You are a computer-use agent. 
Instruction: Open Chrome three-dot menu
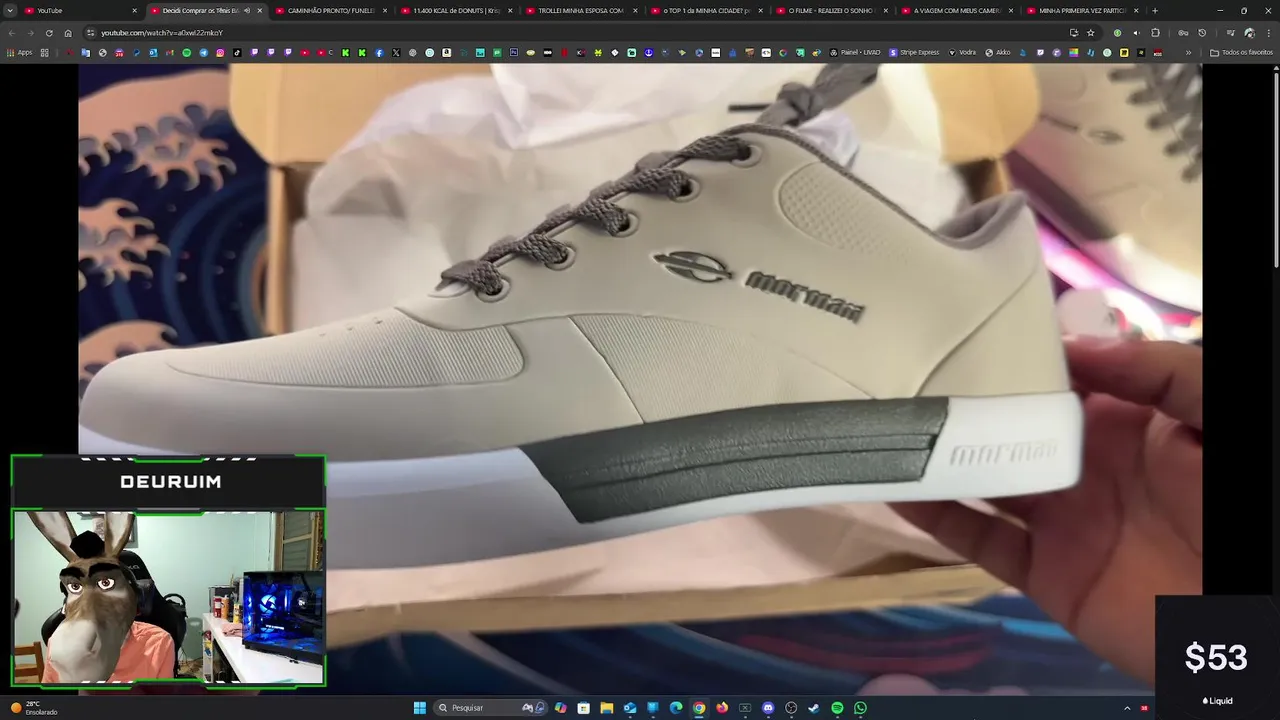pyautogui.click(x=1268, y=32)
